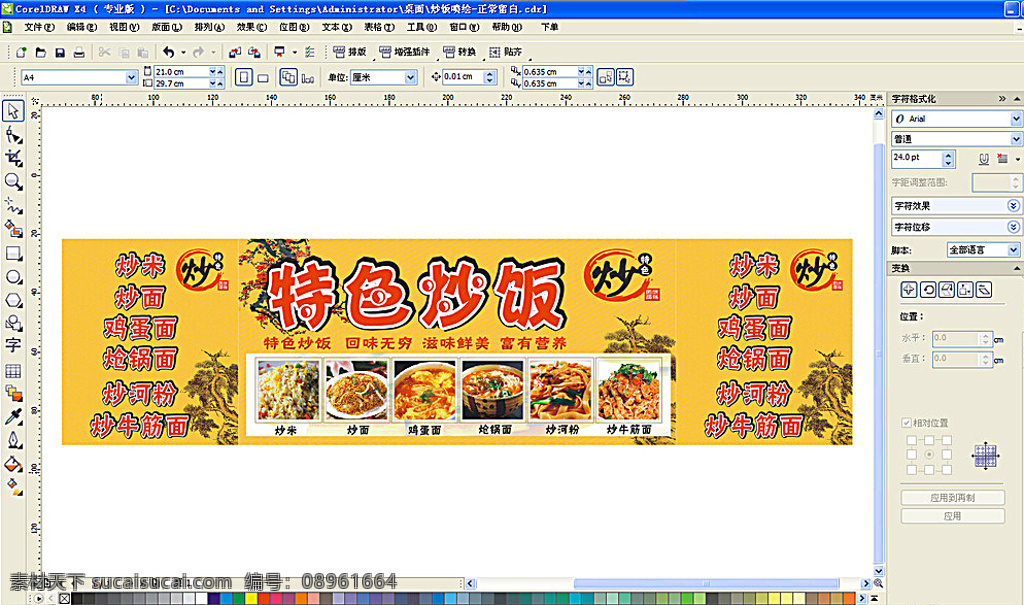Select the Outline pen tool
Image resolution: width=1024 pixels, height=605 pixels.
pos(13,441)
